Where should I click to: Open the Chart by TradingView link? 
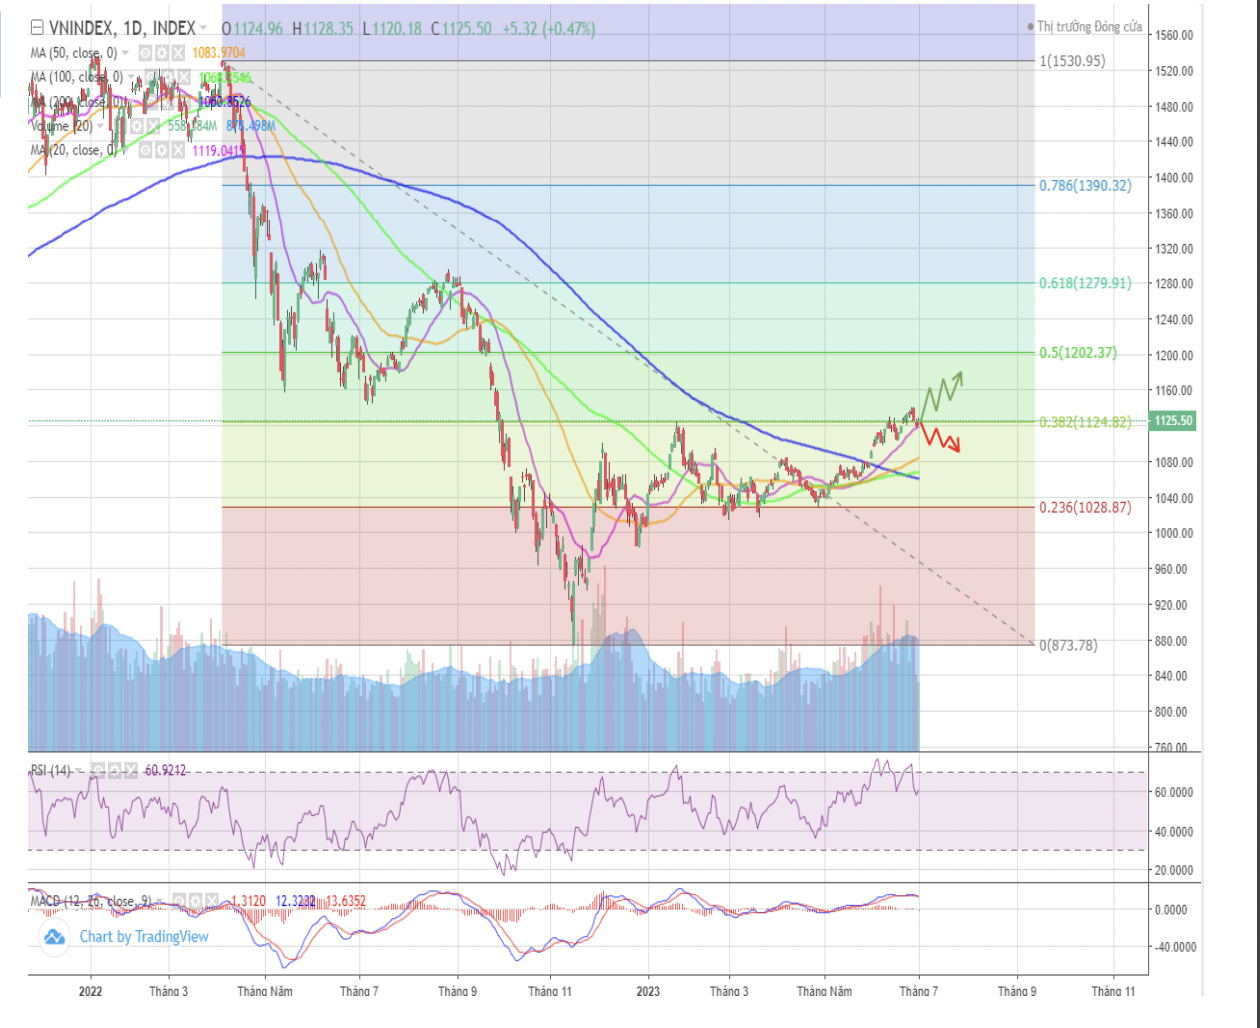click(x=144, y=937)
